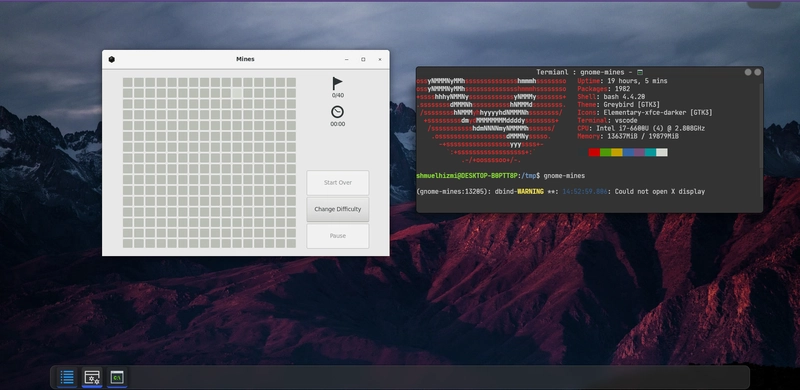
Task: Reveal the top-left corner minefield cell
Action: pyautogui.click(x=128, y=83)
